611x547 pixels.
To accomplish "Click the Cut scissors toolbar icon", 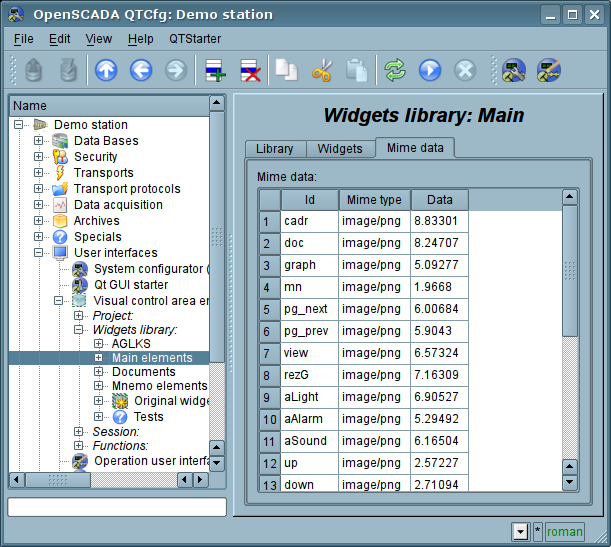I will (x=322, y=70).
